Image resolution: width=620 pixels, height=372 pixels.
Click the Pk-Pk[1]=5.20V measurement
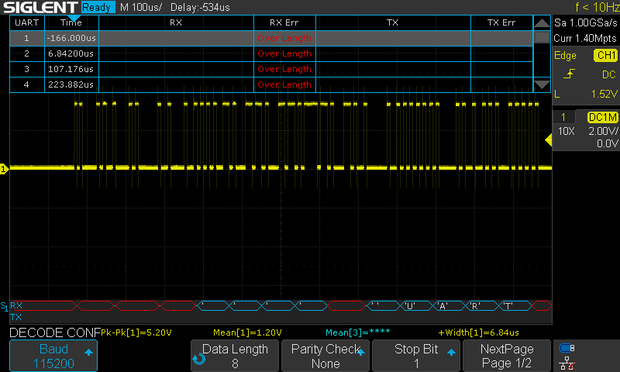136,332
